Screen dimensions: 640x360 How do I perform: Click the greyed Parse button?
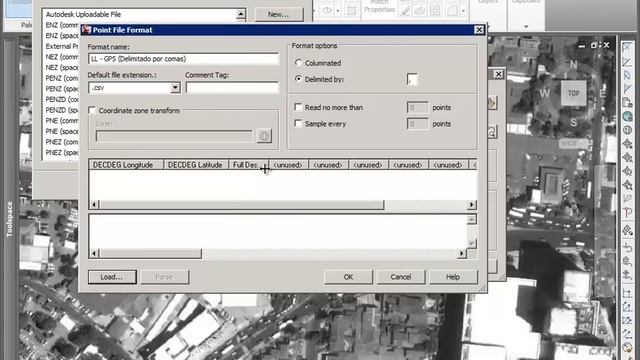(x=164, y=277)
